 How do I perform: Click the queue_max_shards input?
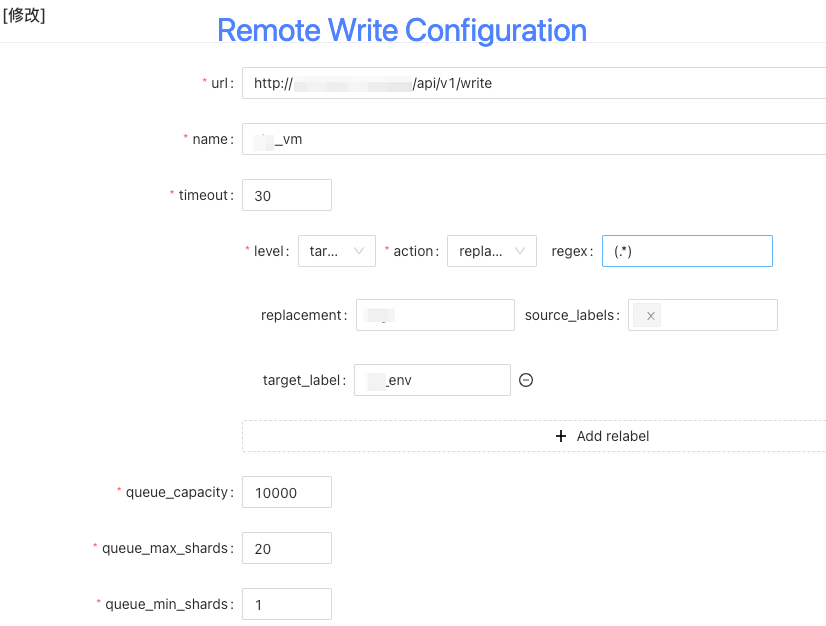pos(287,548)
